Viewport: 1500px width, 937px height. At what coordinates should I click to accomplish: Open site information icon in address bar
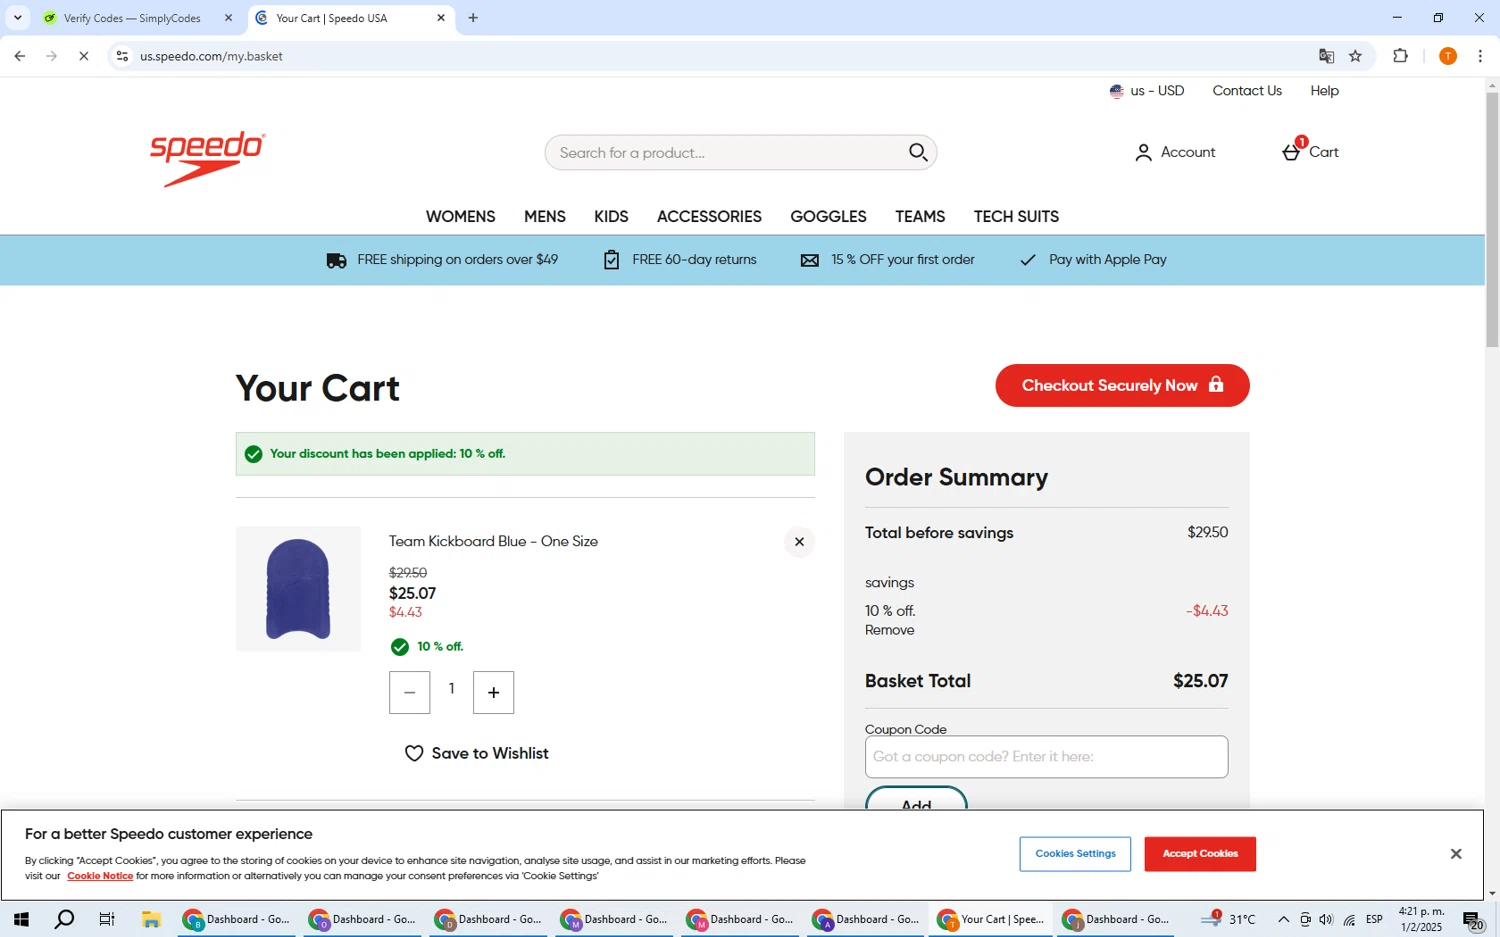tap(122, 56)
